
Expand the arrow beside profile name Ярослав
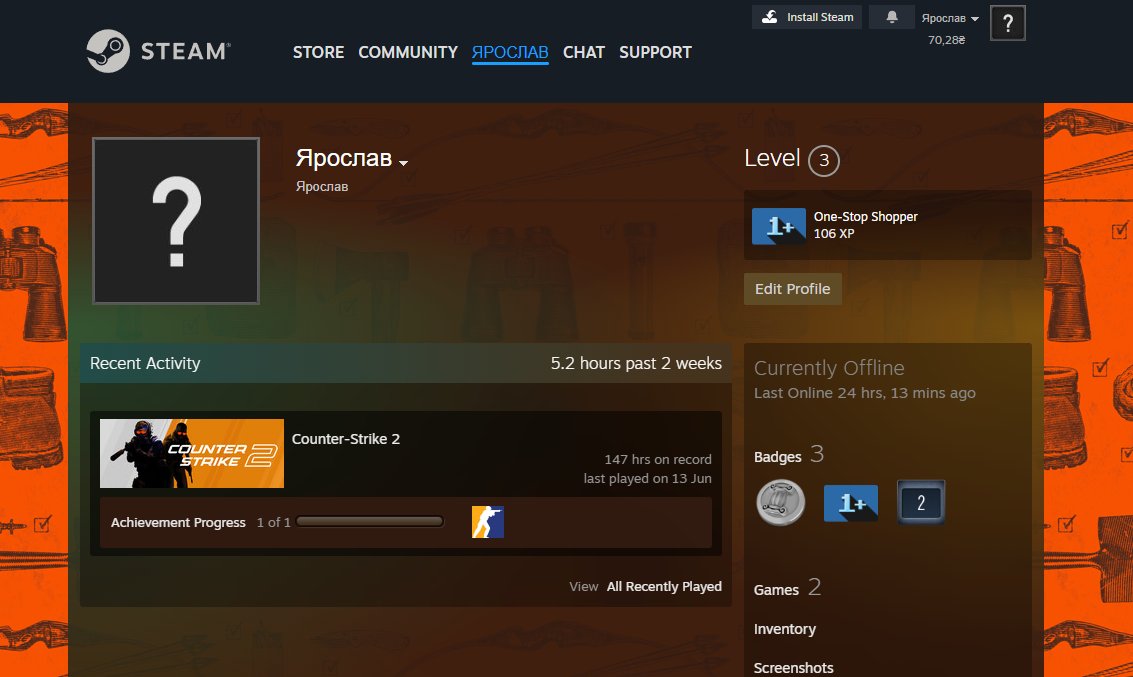tap(403, 163)
